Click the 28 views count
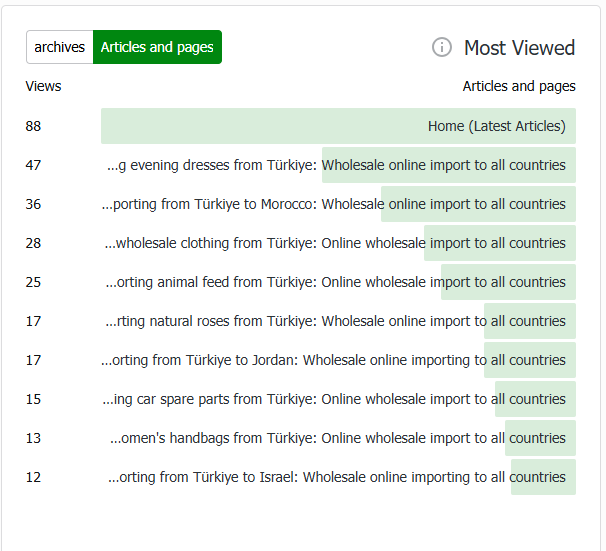The image size is (606, 551). [x=33, y=243]
